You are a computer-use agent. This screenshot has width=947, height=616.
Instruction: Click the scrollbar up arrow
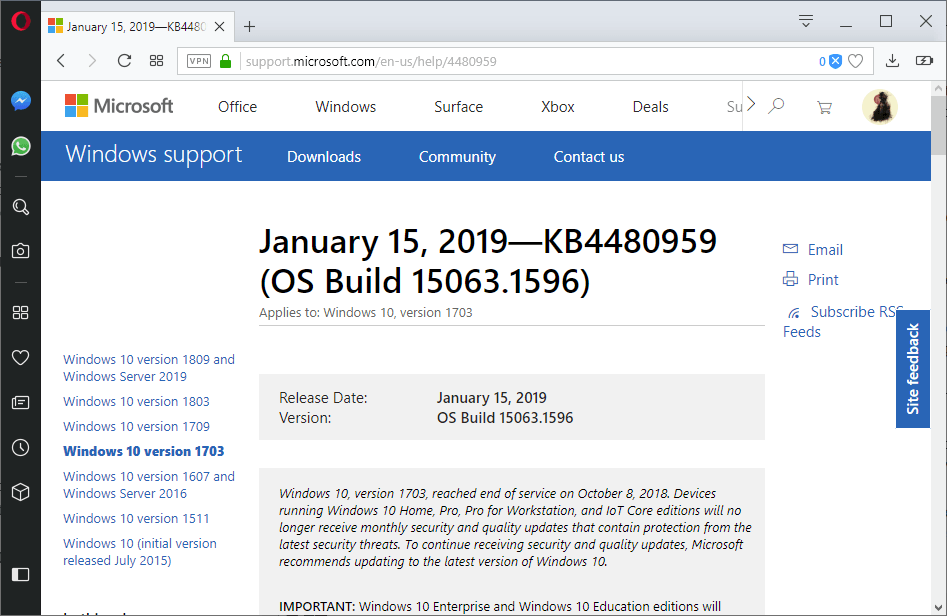tap(938, 88)
